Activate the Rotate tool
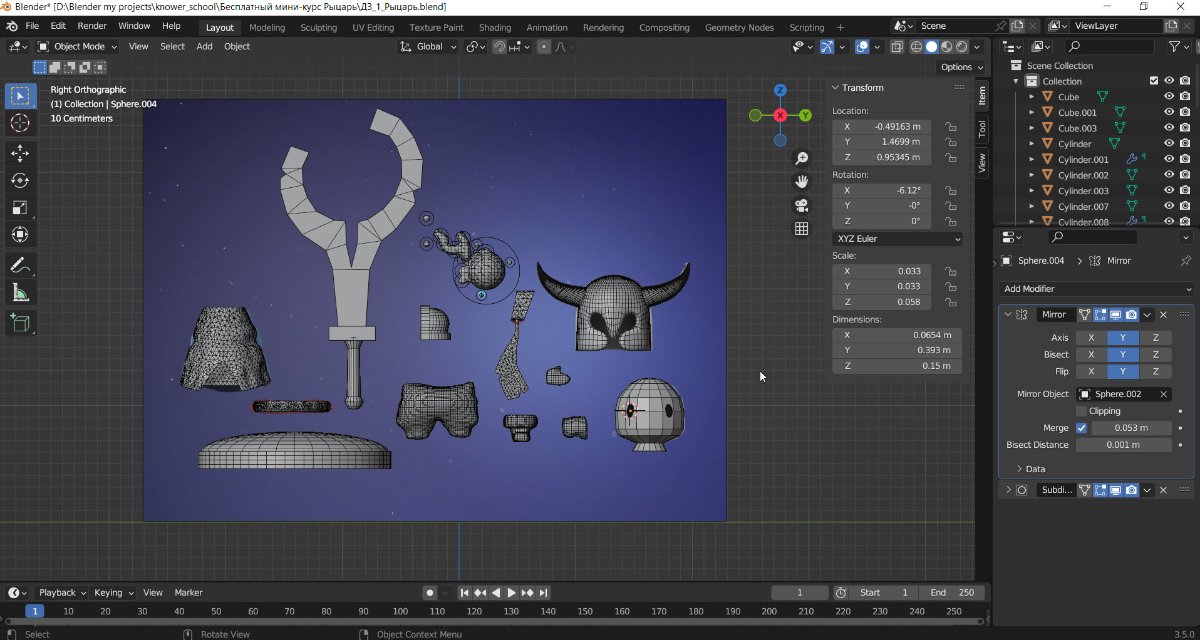 tap(19, 180)
